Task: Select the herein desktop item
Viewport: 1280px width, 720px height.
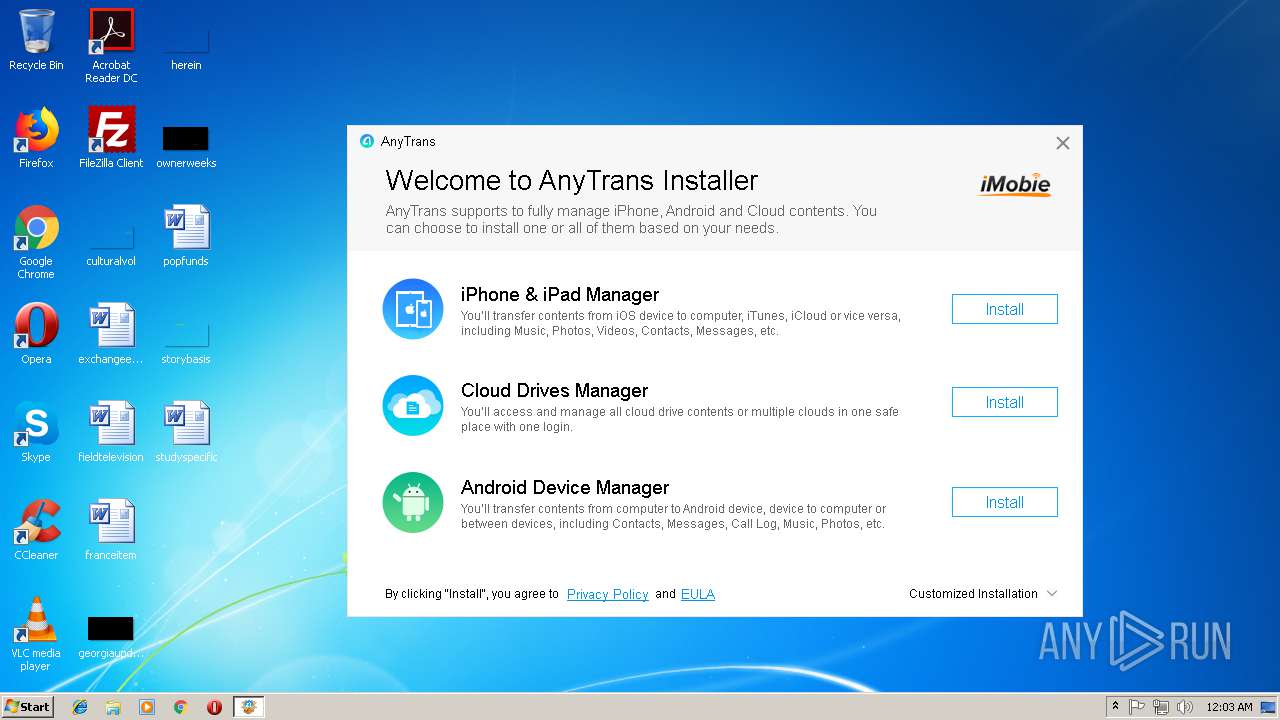Action: click(x=186, y=47)
